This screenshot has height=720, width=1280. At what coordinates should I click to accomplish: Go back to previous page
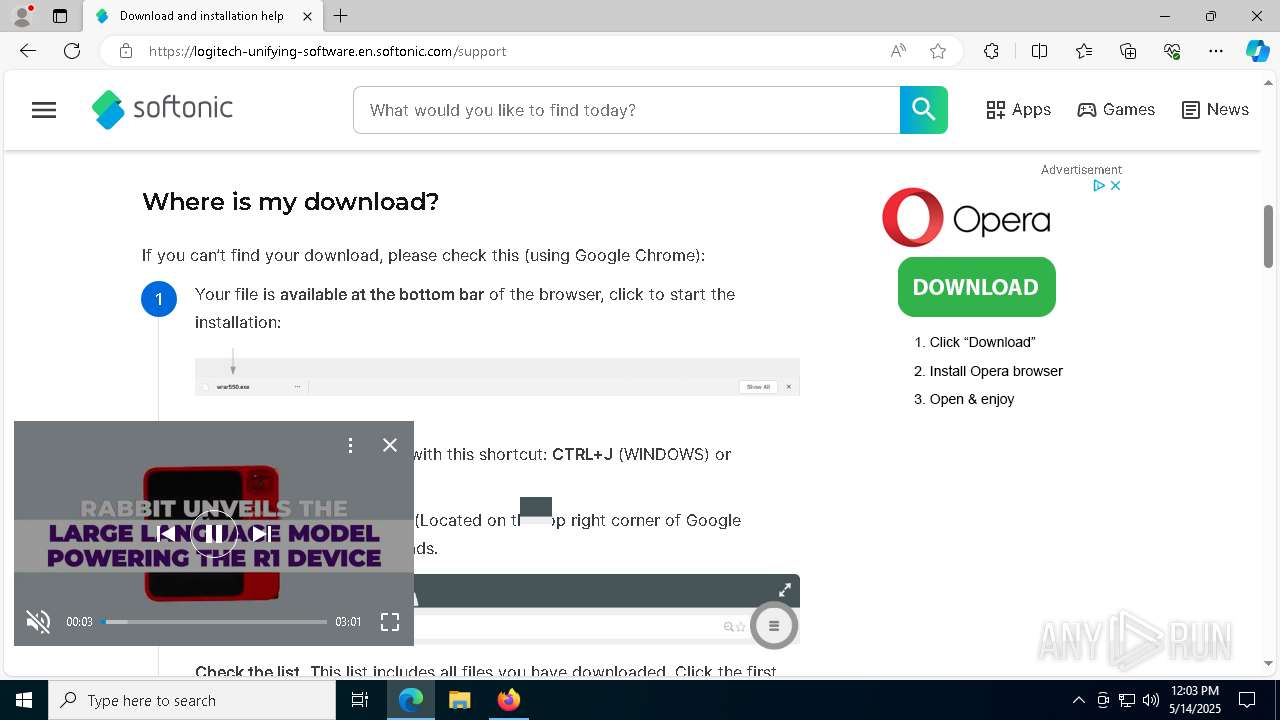tap(27, 51)
